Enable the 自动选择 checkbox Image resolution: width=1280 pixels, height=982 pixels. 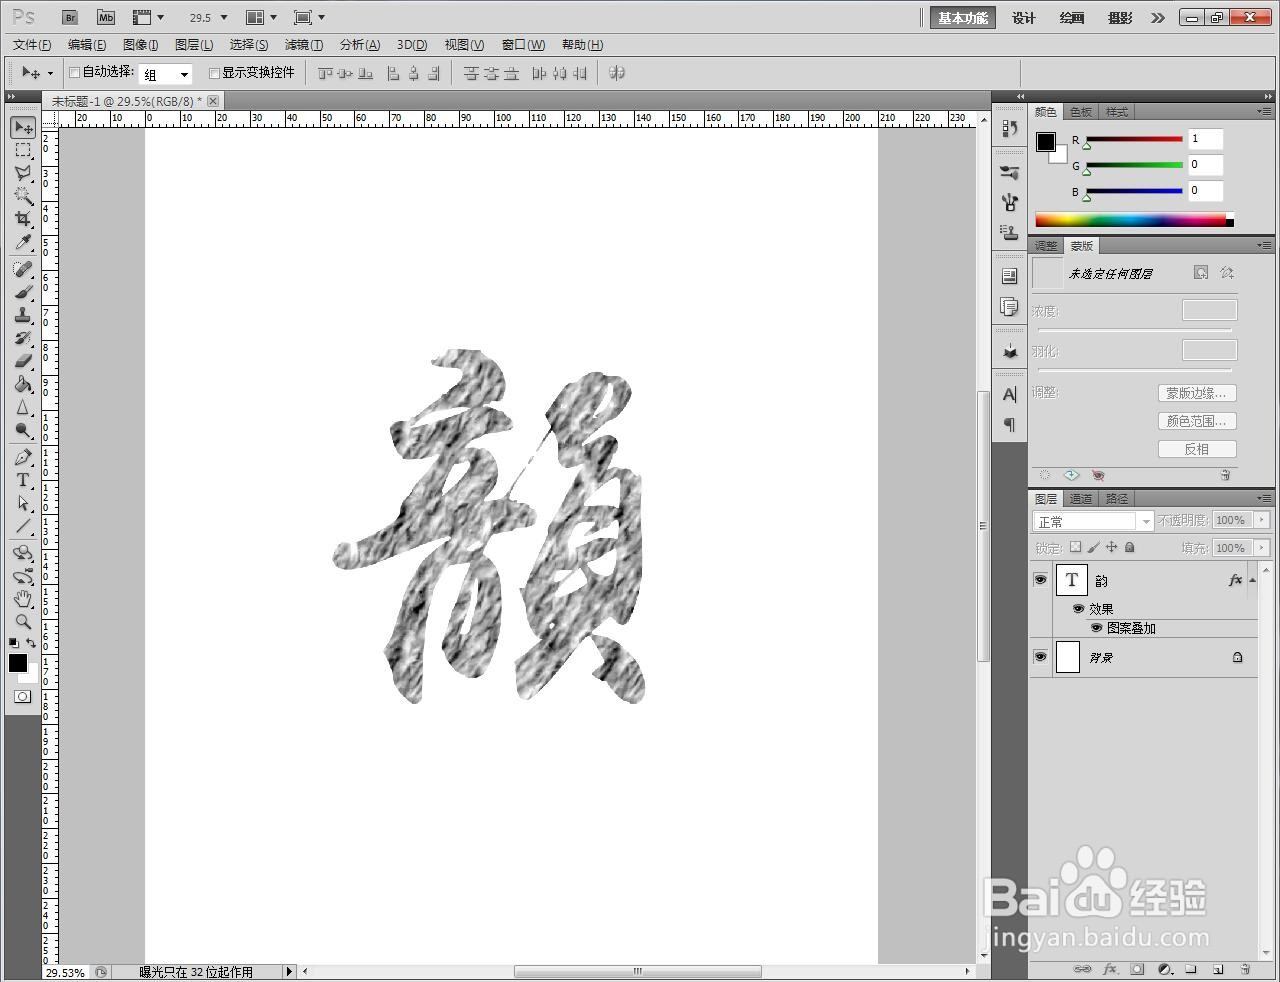(x=73, y=72)
